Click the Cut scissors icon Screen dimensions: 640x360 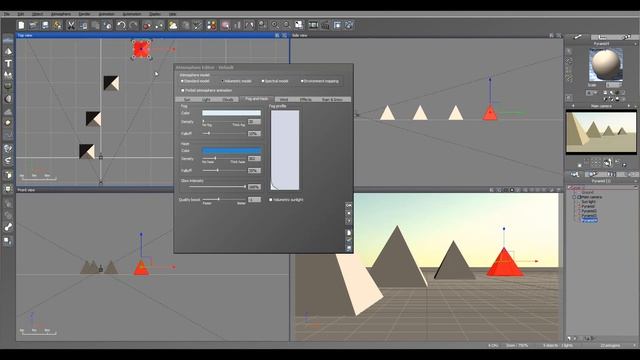tap(71, 25)
